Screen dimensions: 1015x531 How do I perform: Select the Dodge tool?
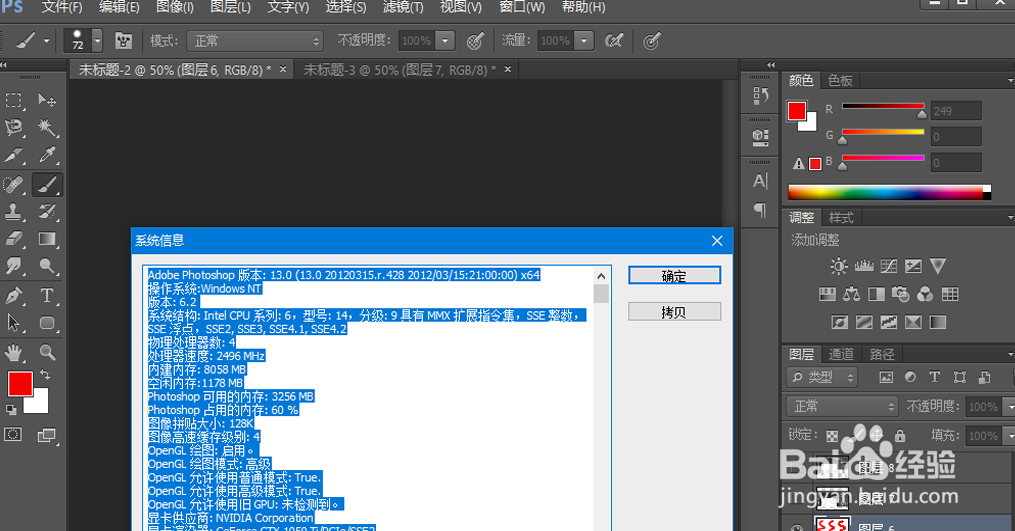coord(47,266)
